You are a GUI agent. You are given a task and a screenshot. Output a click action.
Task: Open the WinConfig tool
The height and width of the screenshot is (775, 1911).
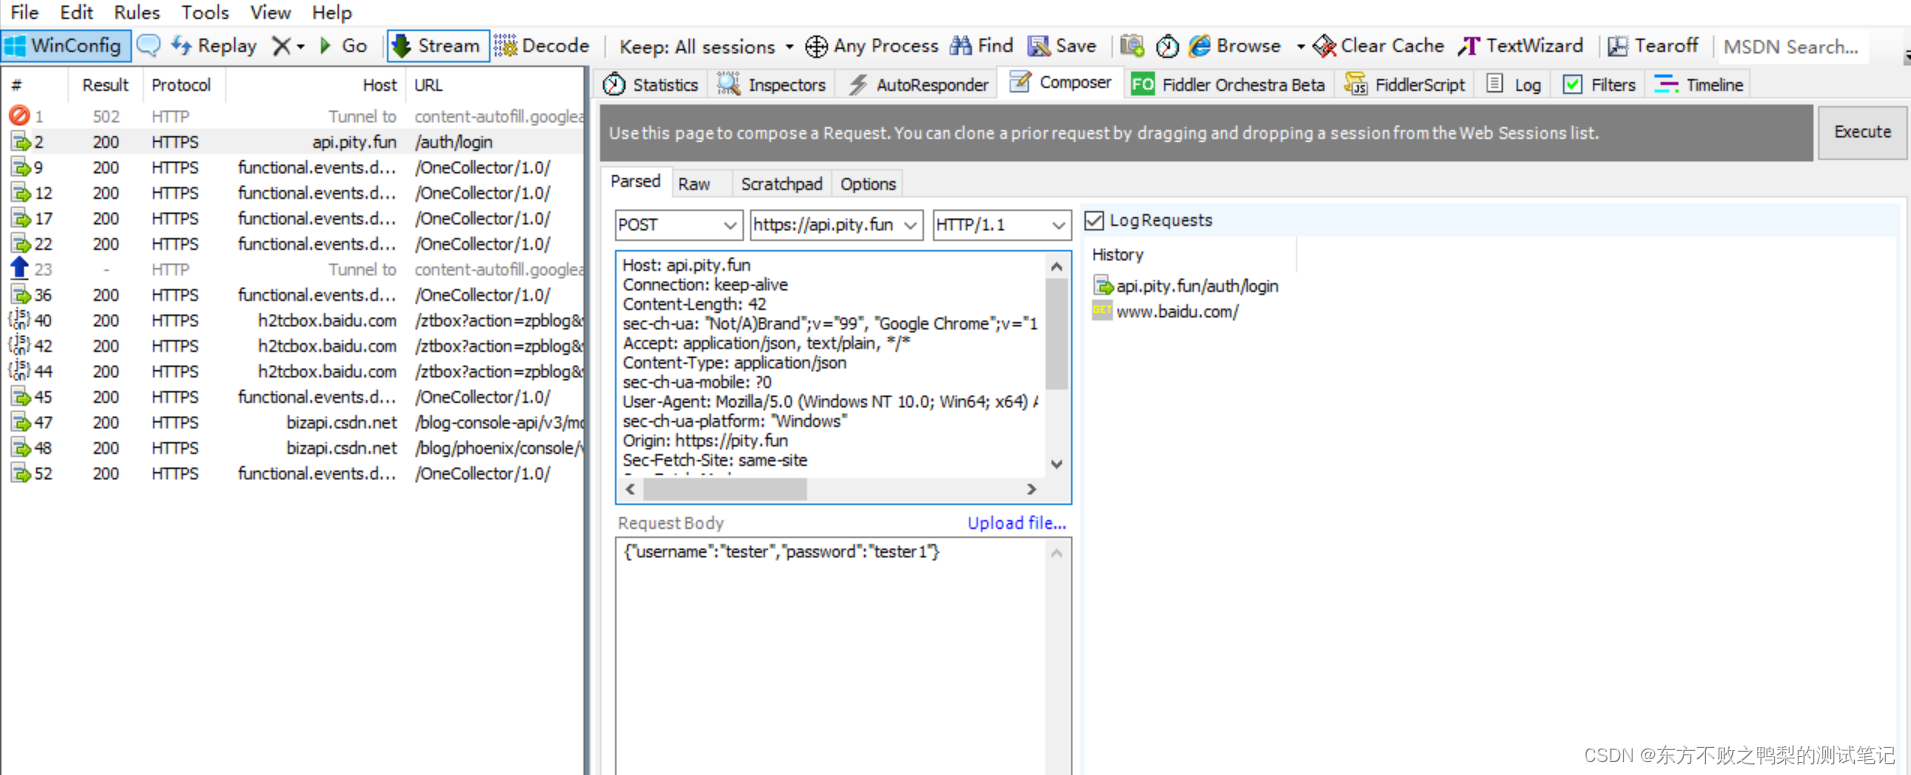click(x=65, y=46)
